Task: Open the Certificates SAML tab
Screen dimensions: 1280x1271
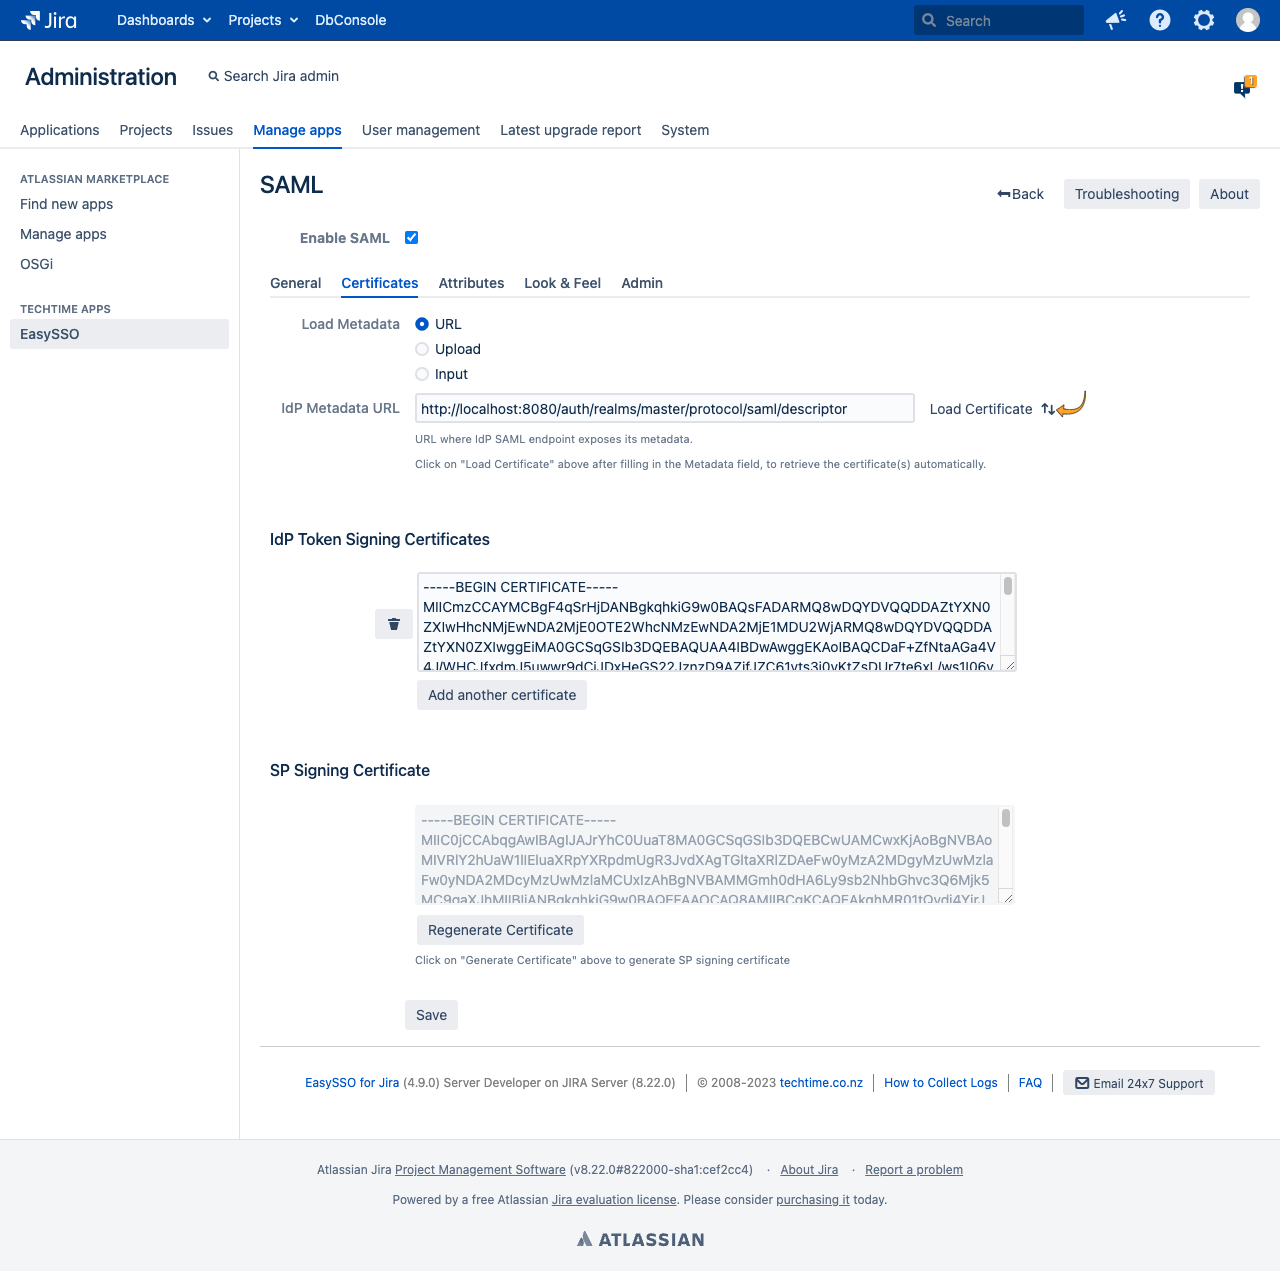Action: click(x=380, y=283)
